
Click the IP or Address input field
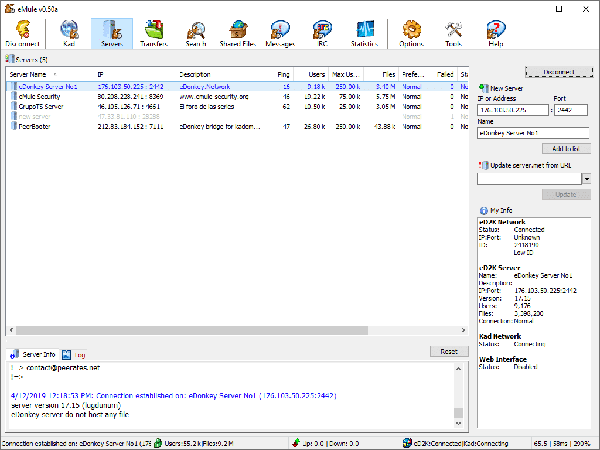click(513, 110)
